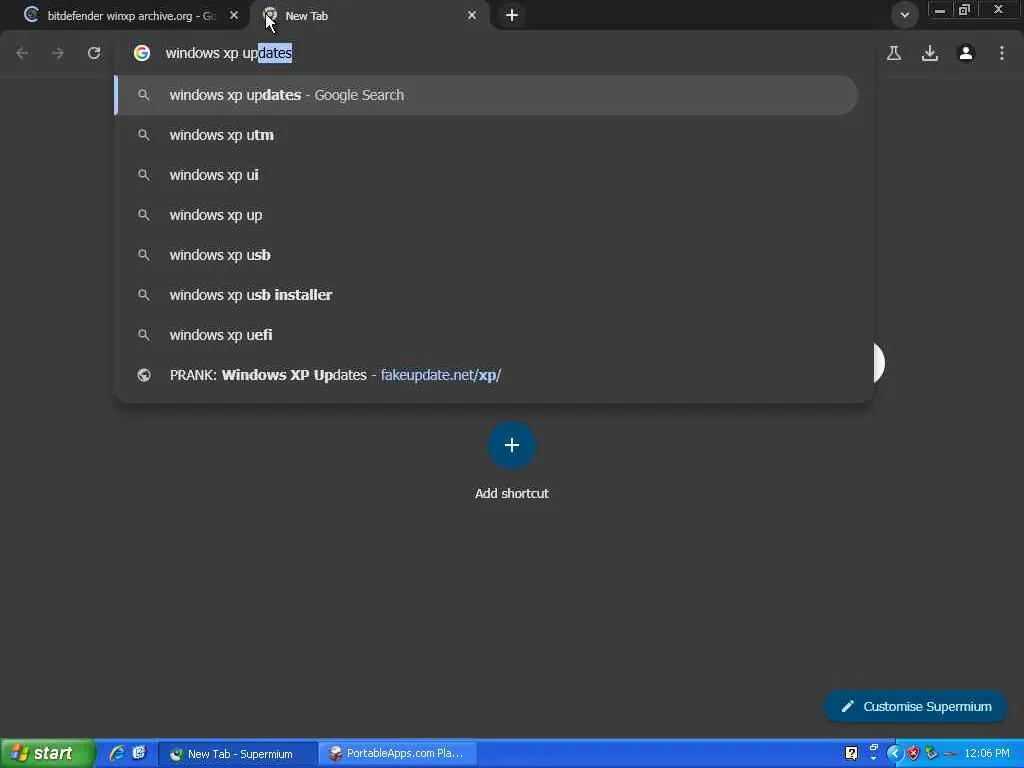Close the New Tab tab

tap(472, 15)
